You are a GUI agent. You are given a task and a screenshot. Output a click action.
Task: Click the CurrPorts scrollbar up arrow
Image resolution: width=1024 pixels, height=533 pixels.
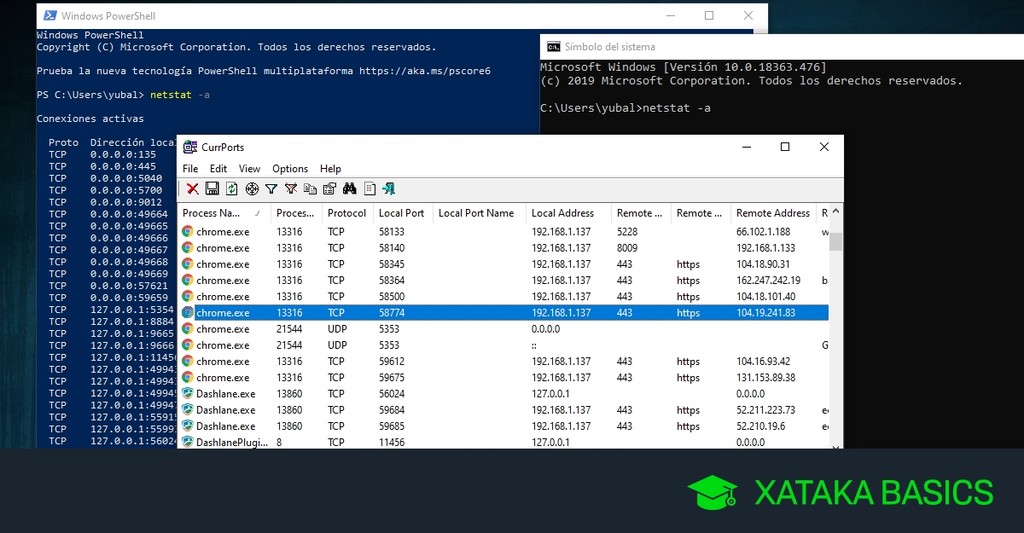[x=835, y=212]
